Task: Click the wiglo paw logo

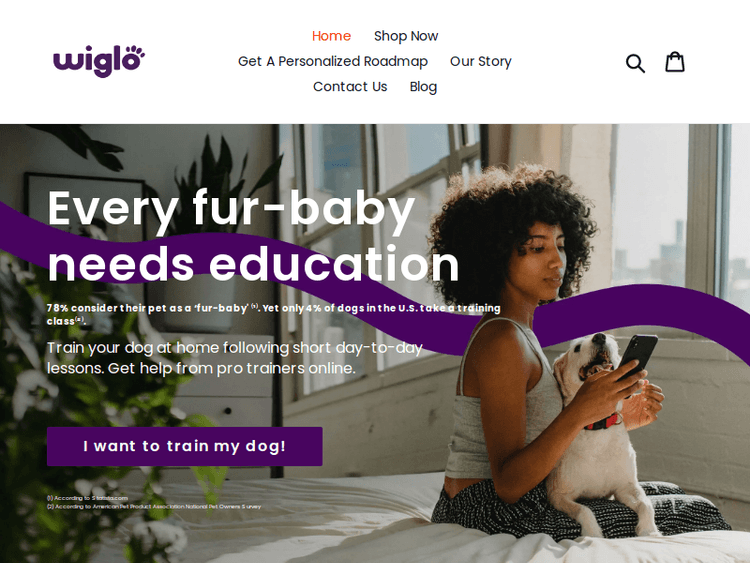Action: point(99,61)
